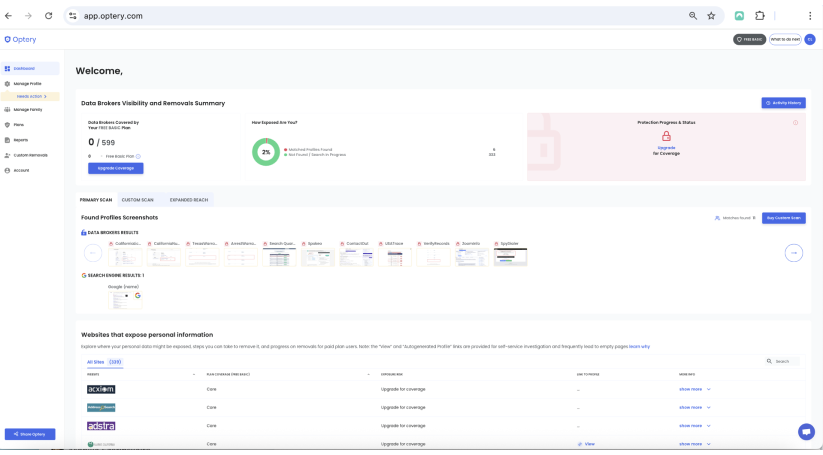Expand show more on the bottom row
Screen dimensions: 823x455
(x=694, y=445)
